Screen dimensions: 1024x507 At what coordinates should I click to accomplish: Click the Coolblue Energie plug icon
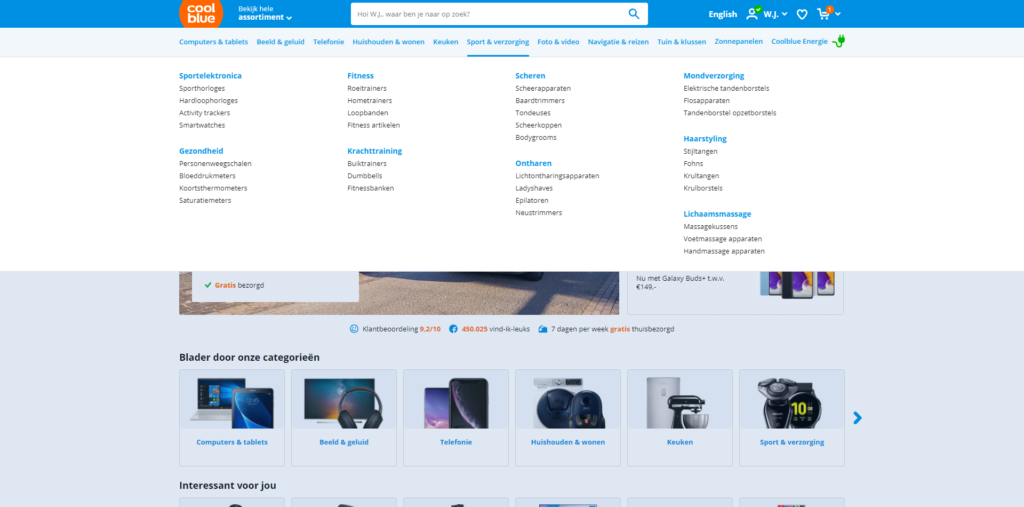[839, 41]
